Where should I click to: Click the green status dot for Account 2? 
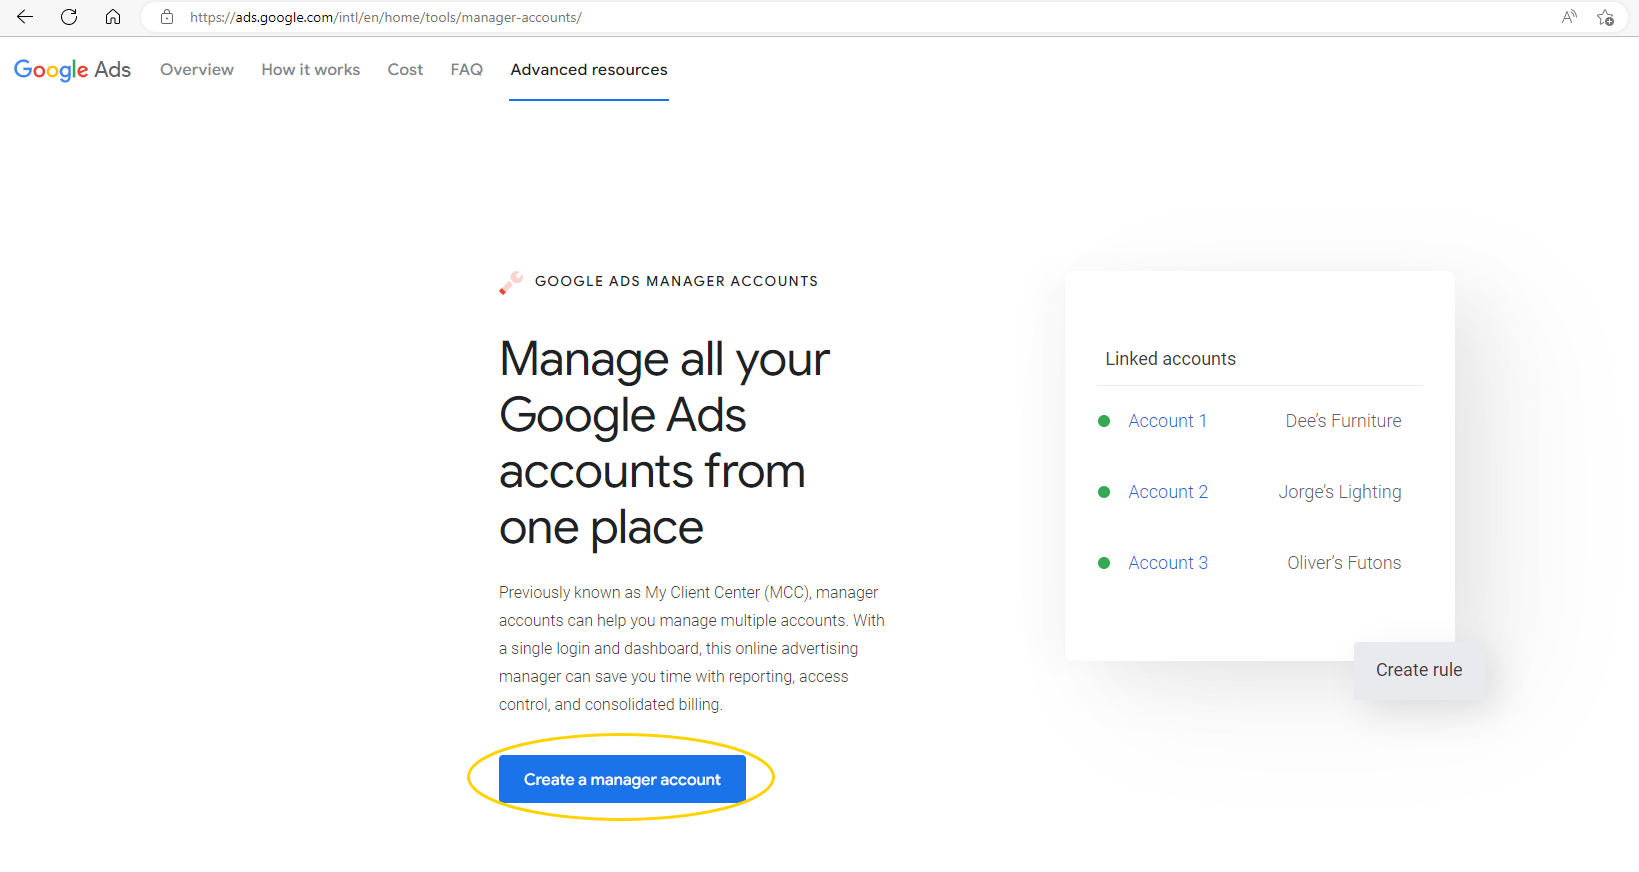point(1104,492)
